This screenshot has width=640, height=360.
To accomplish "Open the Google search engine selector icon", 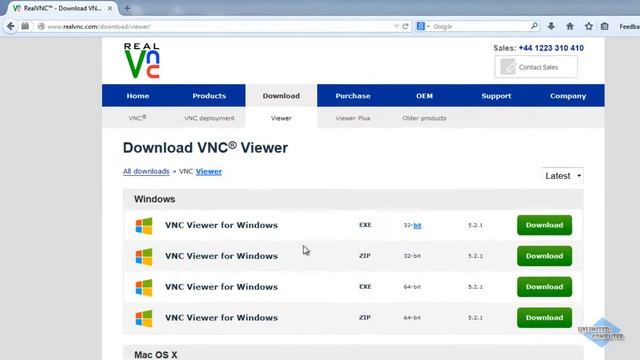I will 422,27.
